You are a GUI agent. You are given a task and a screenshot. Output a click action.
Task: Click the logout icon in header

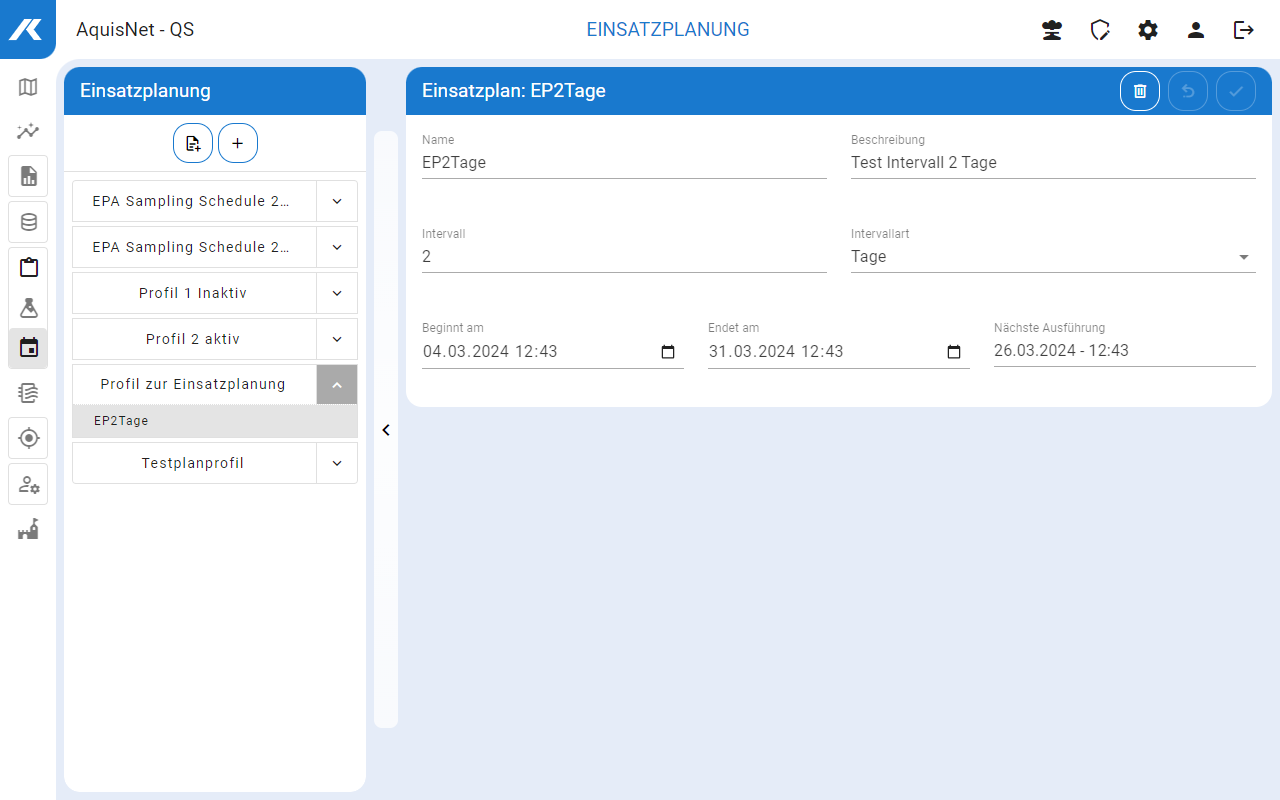(x=1243, y=30)
